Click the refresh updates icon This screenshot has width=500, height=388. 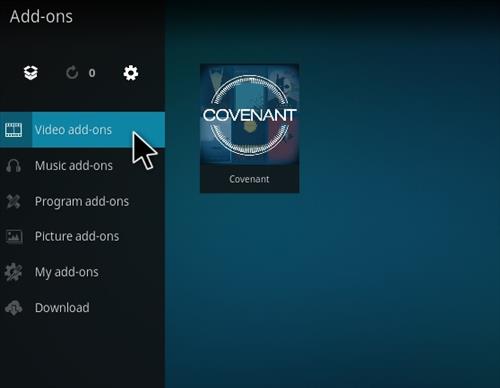[72, 73]
